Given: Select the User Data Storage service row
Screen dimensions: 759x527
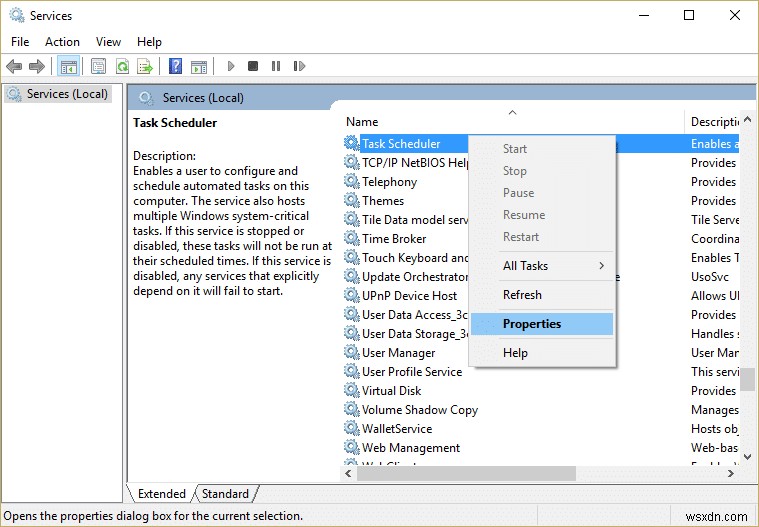Looking at the screenshot, I should tap(541, 333).
